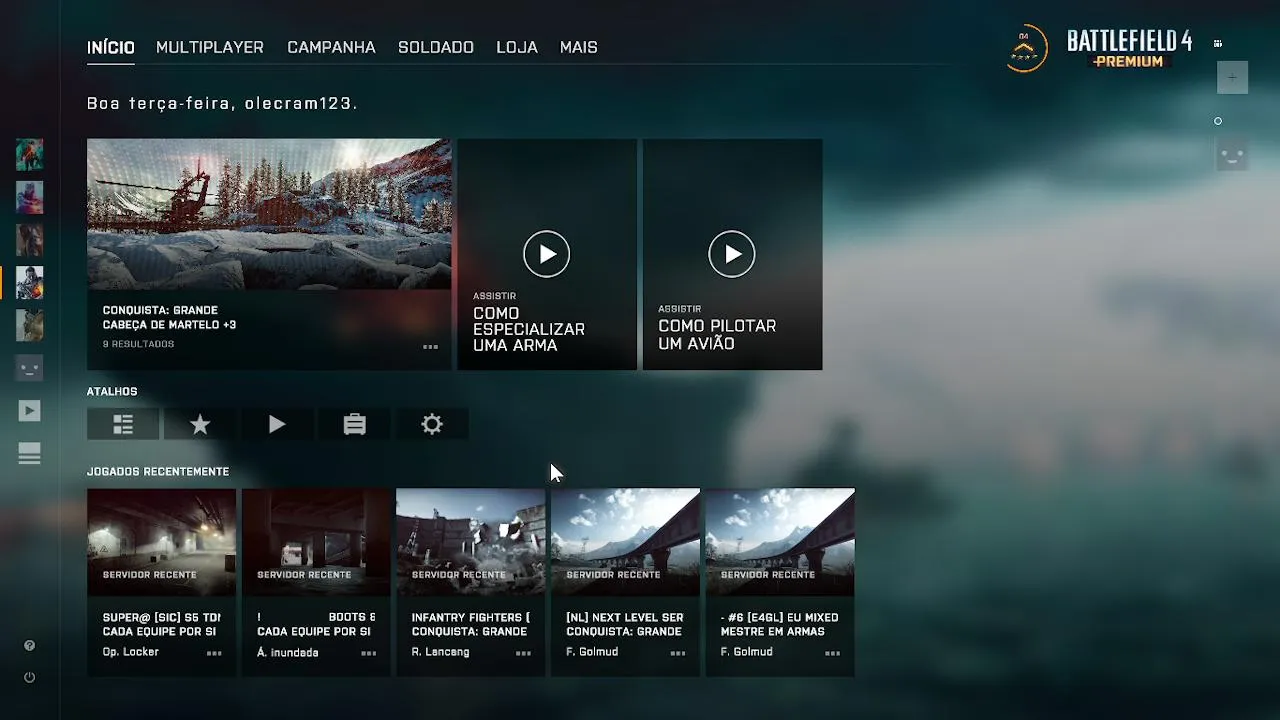Open the snowy Conquista Grande map image
The height and width of the screenshot is (720, 1280).
point(269,214)
